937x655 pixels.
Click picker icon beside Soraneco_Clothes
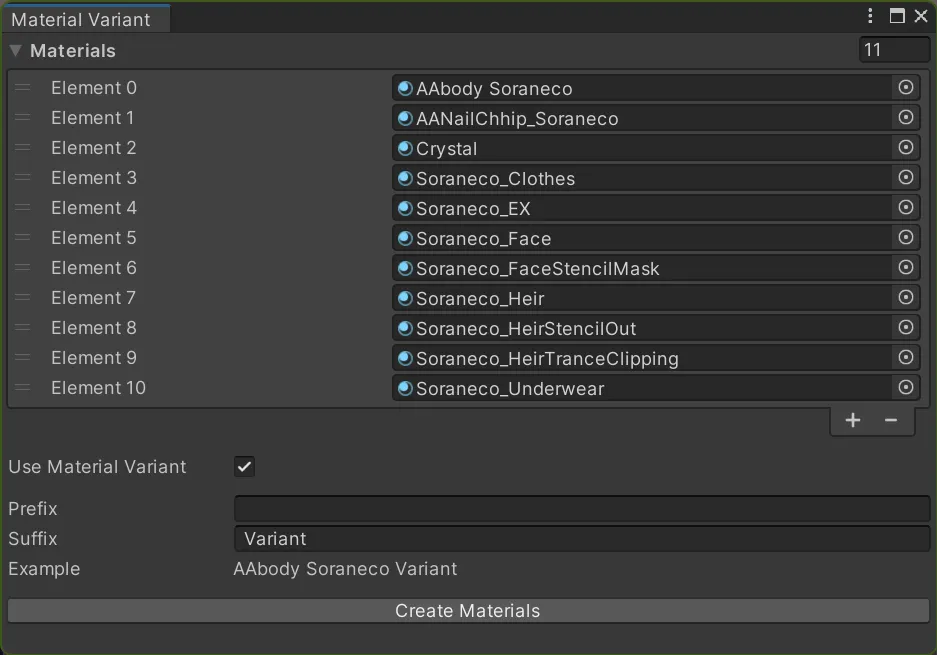click(906, 178)
